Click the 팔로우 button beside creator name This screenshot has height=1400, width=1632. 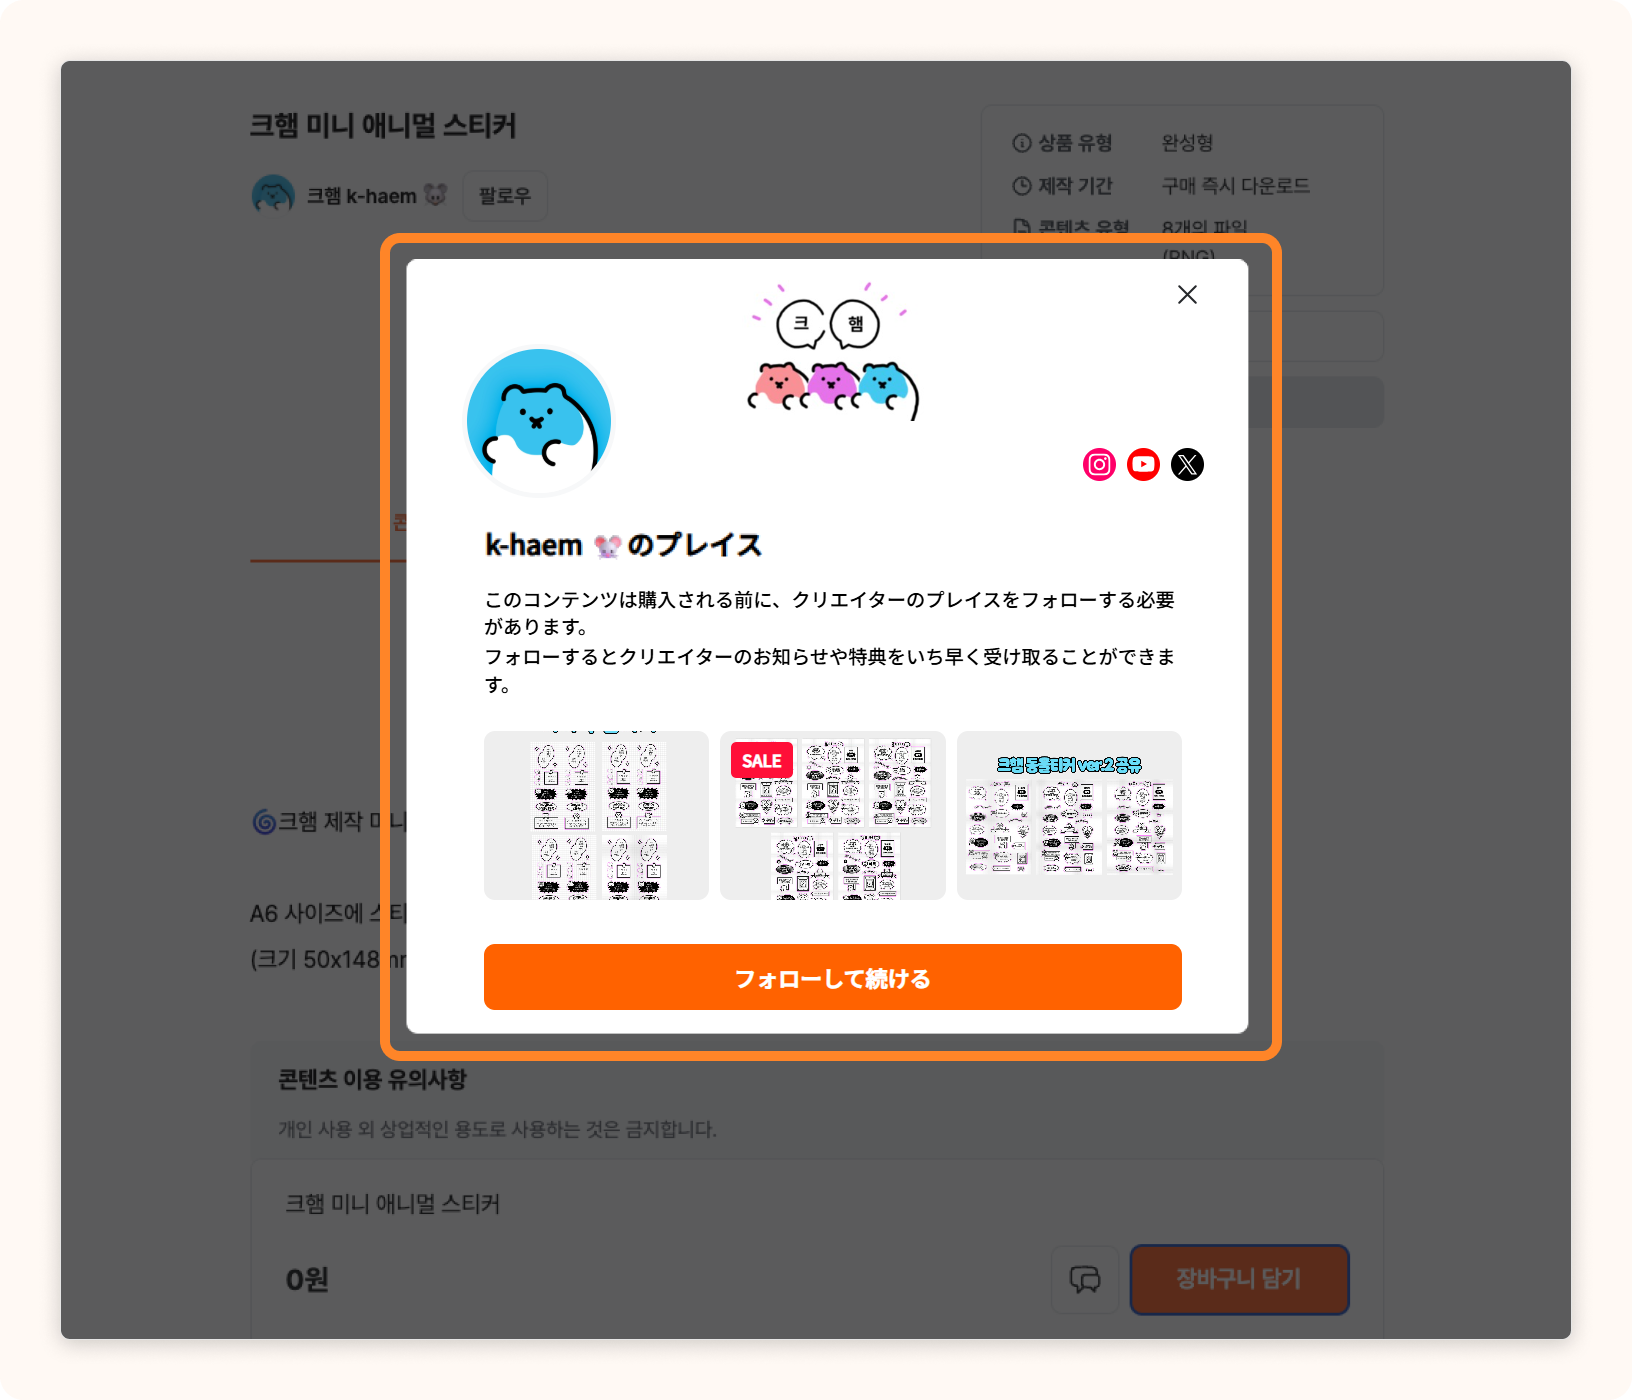coord(505,195)
